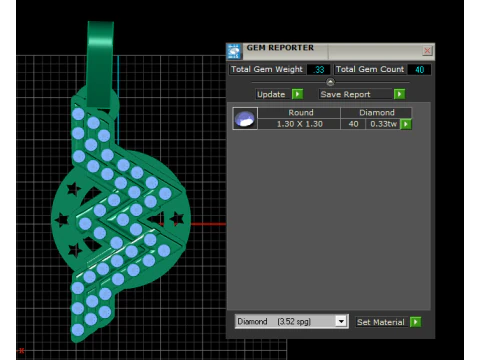Click the 1.30 X 1.30 size cell
The width and height of the screenshot is (480, 360).
299,124
